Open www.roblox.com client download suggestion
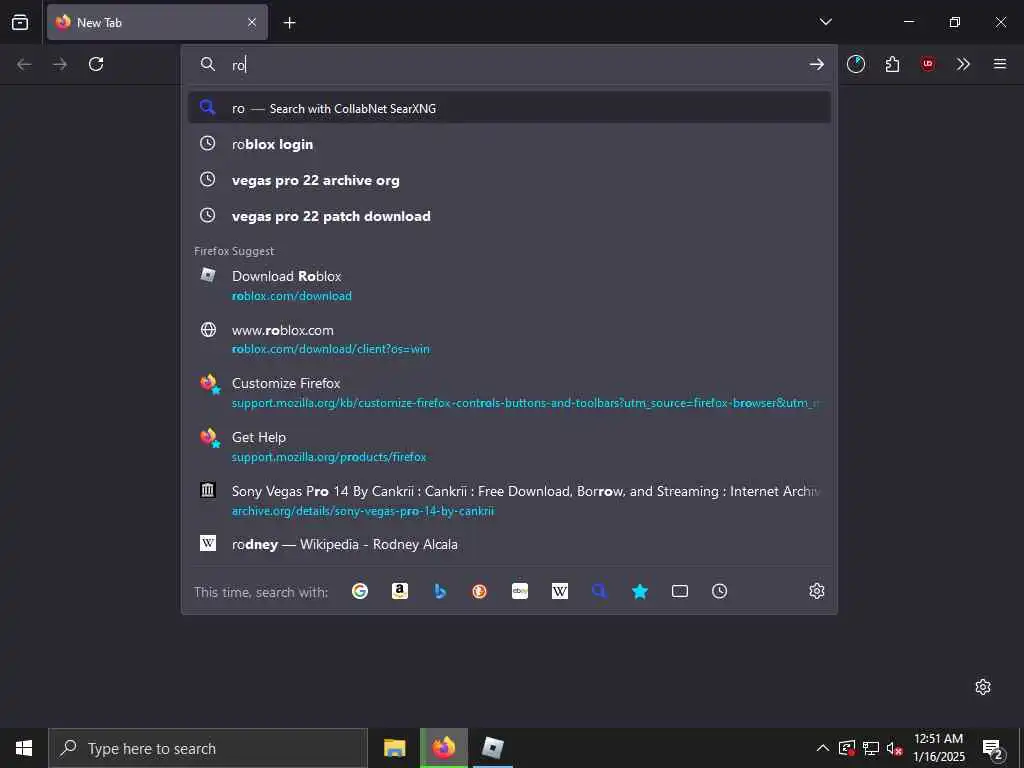The height and width of the screenshot is (768, 1024). pyautogui.click(x=509, y=339)
